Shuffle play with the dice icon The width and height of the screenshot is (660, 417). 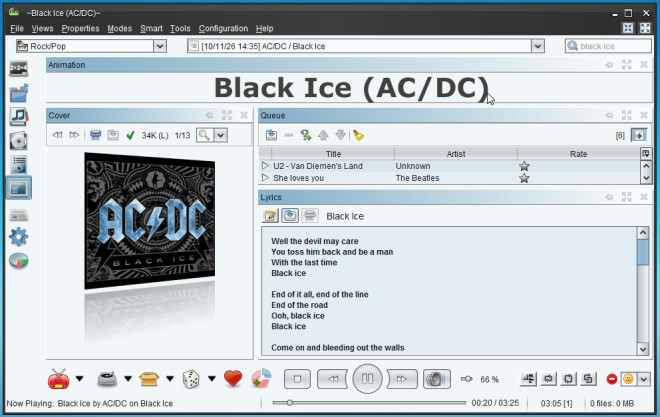191,379
